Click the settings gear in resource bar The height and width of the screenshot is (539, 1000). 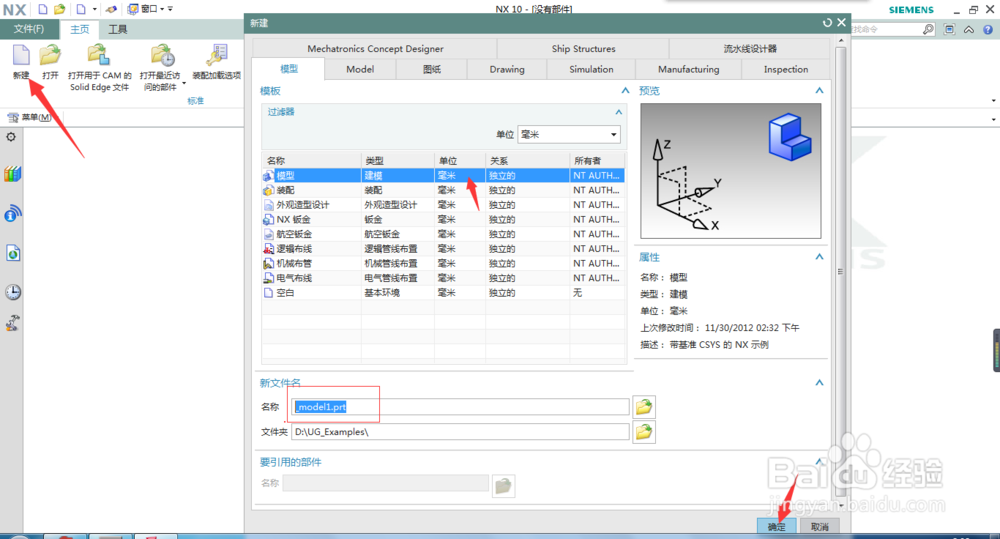point(11,137)
